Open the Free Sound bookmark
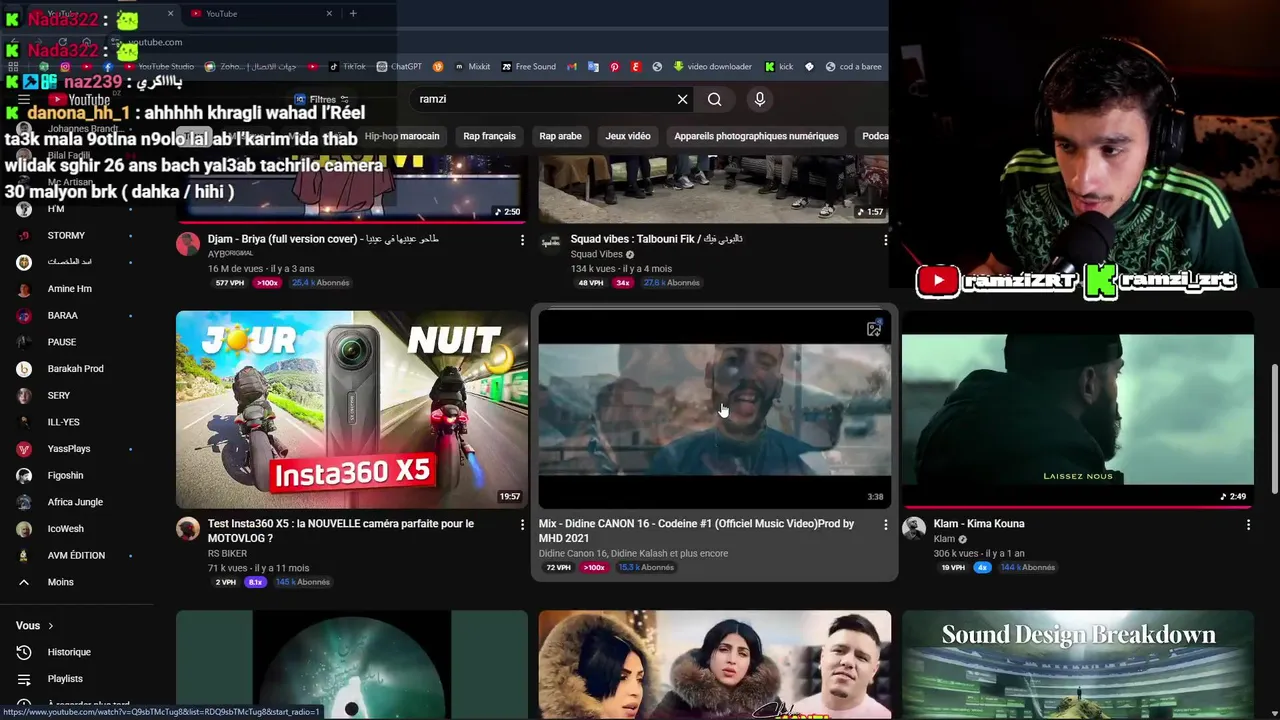 tap(529, 67)
